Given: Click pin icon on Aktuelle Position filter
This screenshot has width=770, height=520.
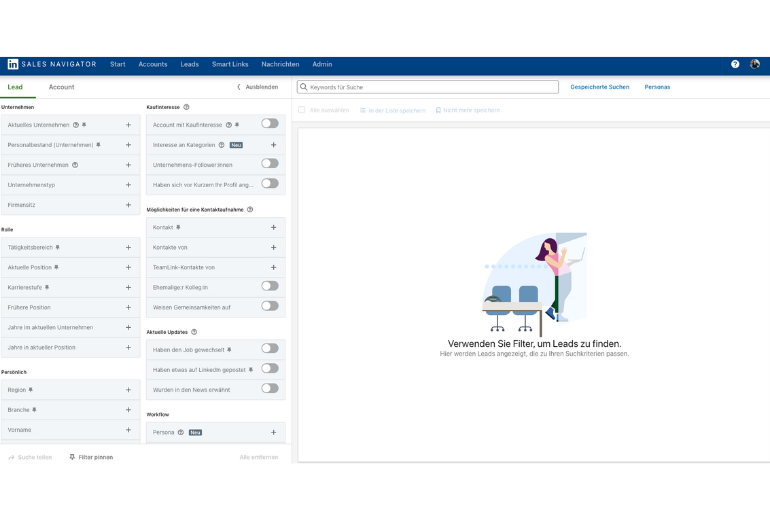Looking at the screenshot, I should 56,267.
